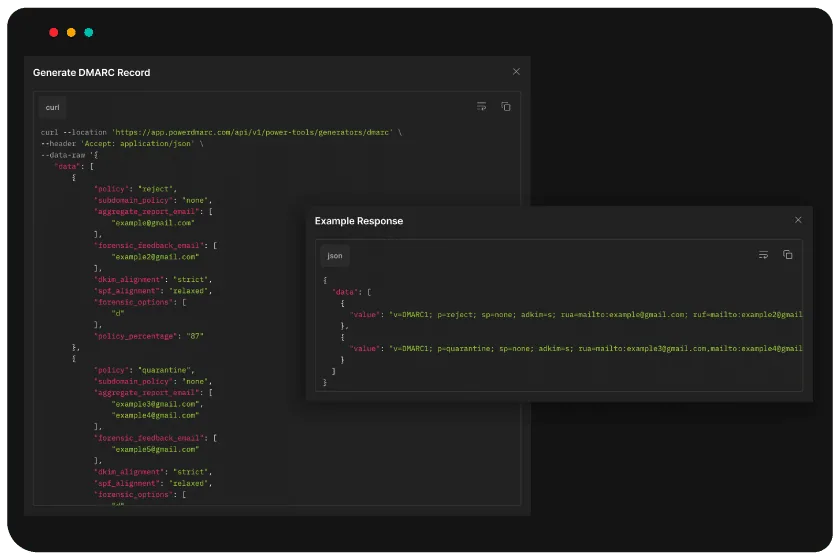Close the Example Response panel
This screenshot has width=840, height=560.
pos(798,220)
